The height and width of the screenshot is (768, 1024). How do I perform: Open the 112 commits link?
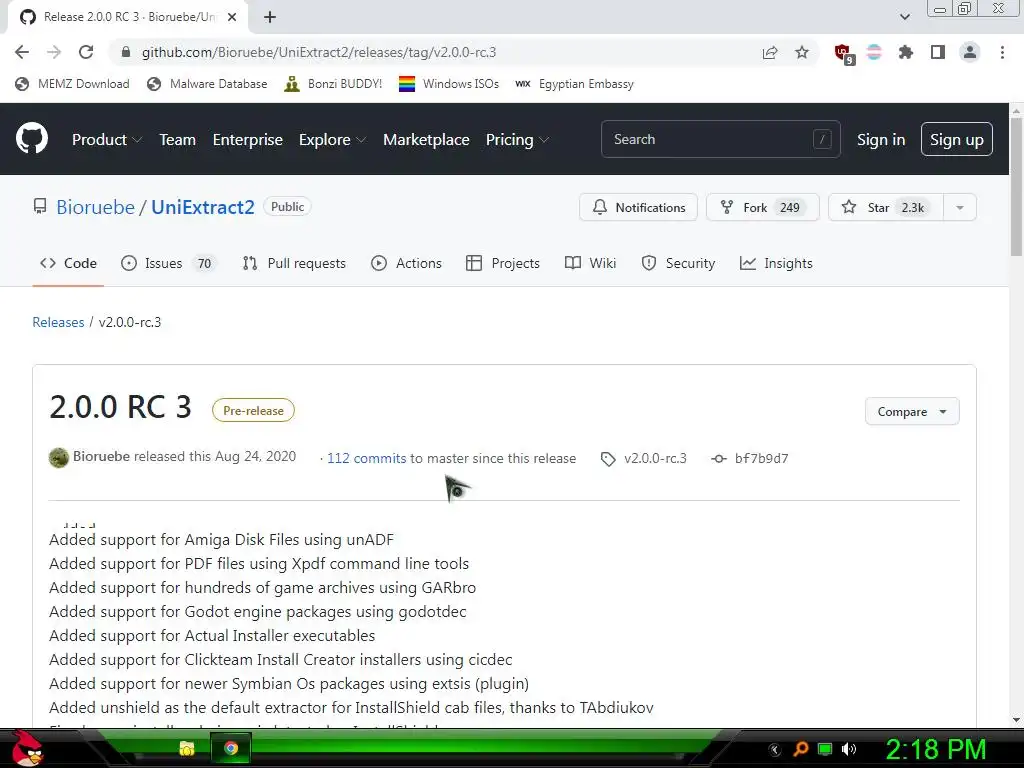point(366,458)
